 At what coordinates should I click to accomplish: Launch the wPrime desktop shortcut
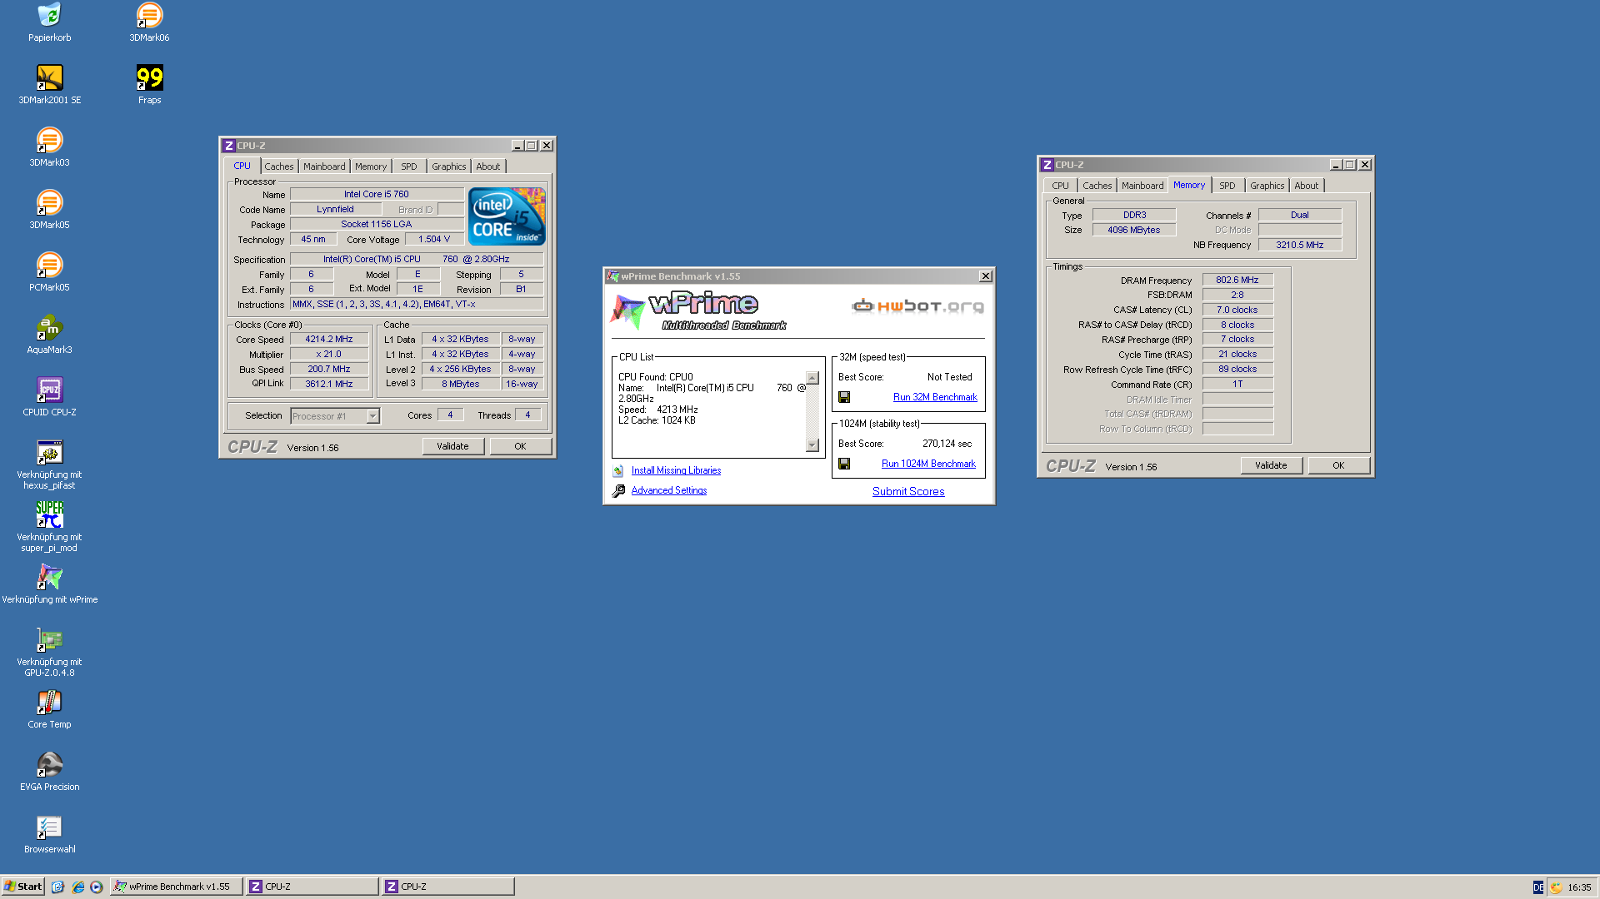click(x=49, y=577)
